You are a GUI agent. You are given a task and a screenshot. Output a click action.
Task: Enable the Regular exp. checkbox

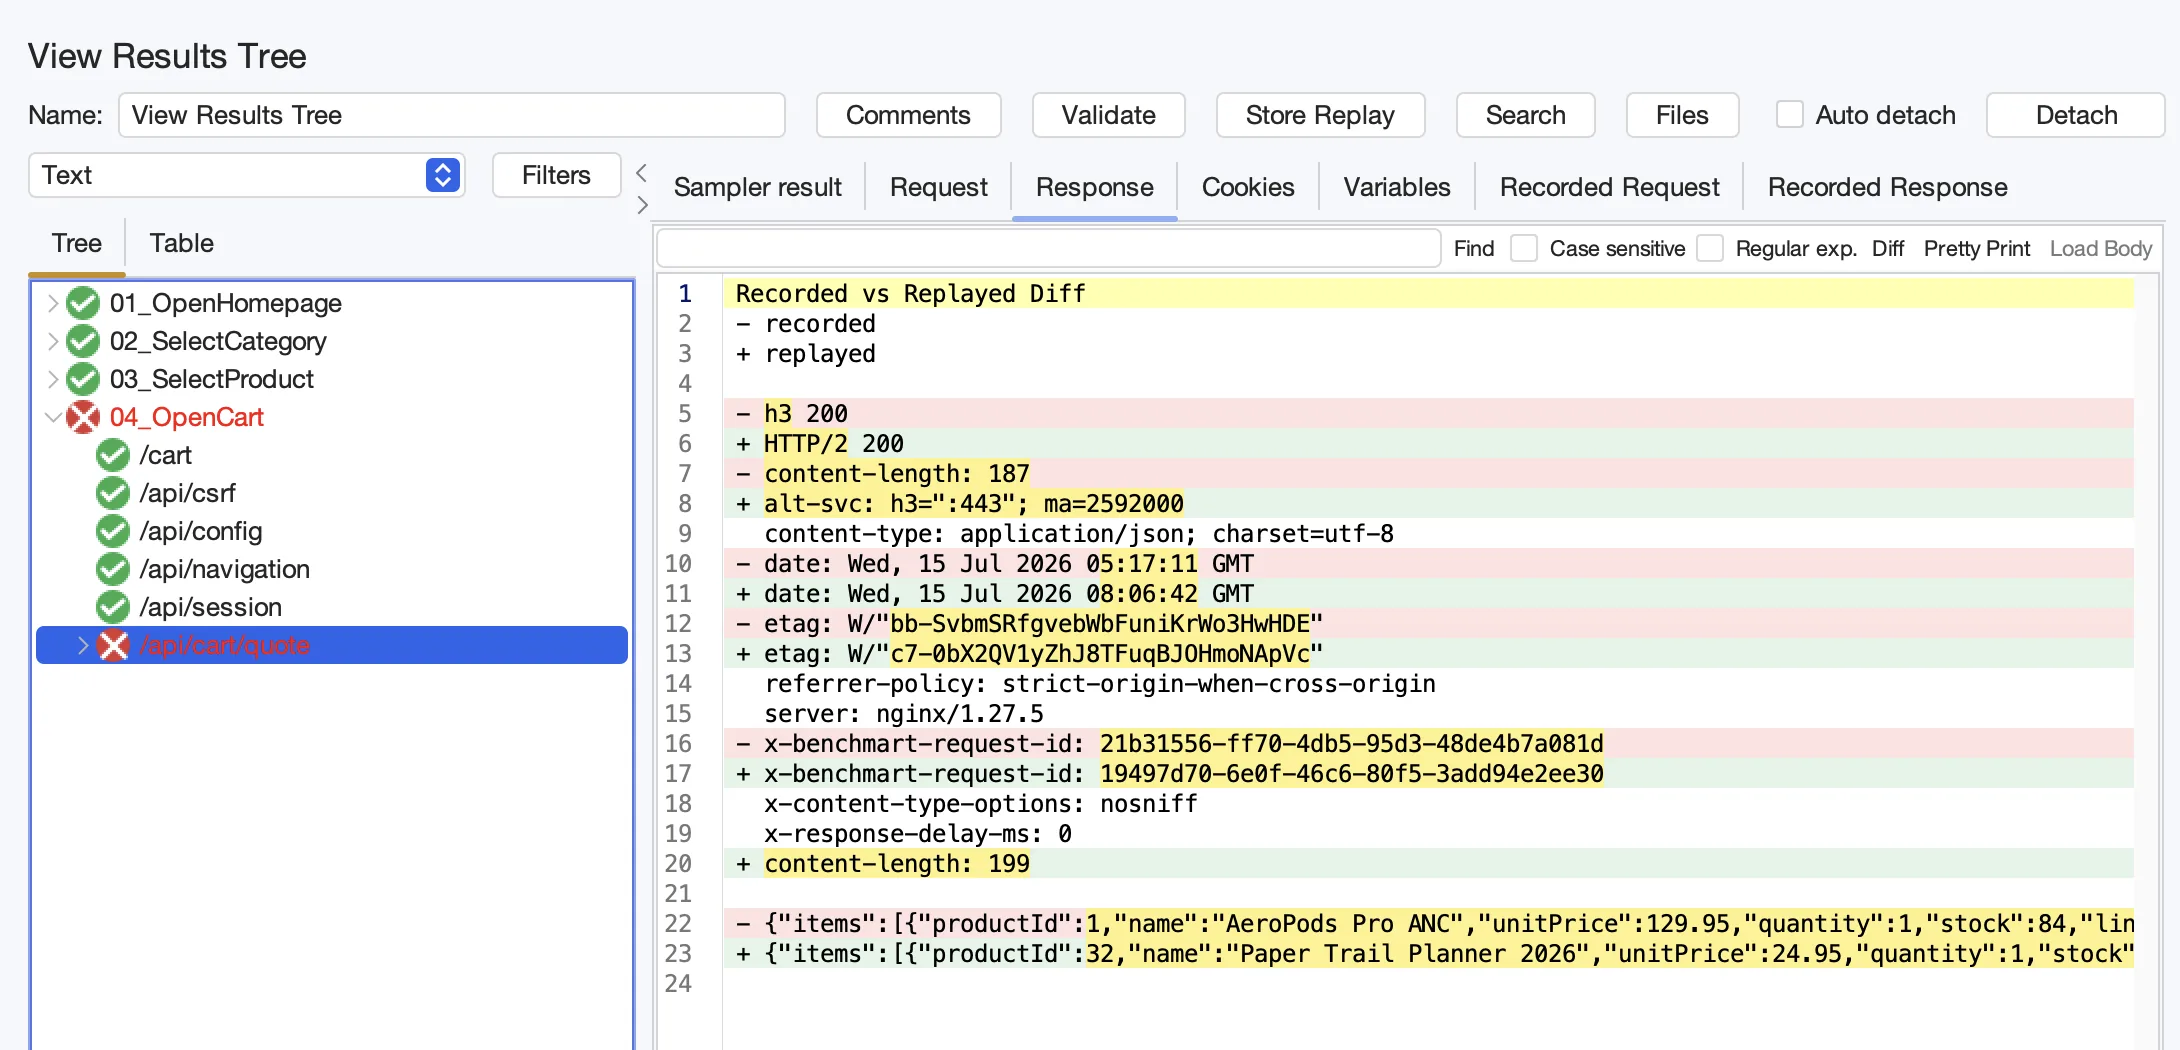1710,248
